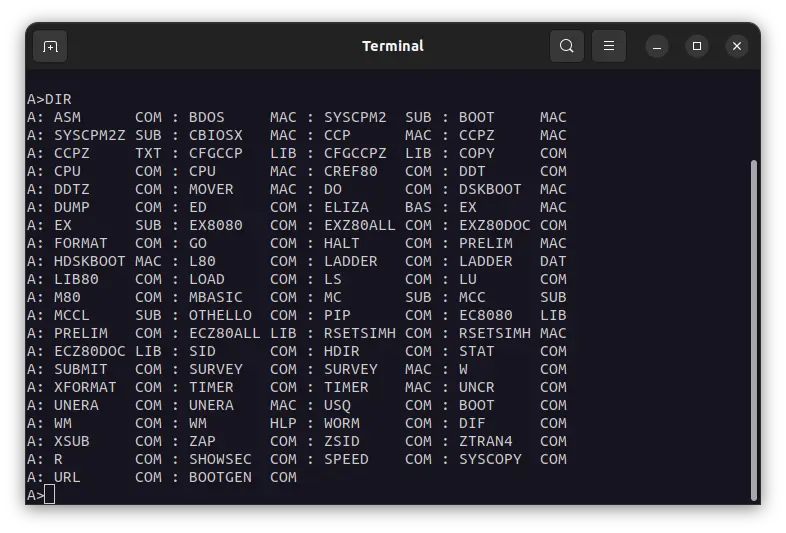
Task: Open the terminal search
Action: coord(566,46)
